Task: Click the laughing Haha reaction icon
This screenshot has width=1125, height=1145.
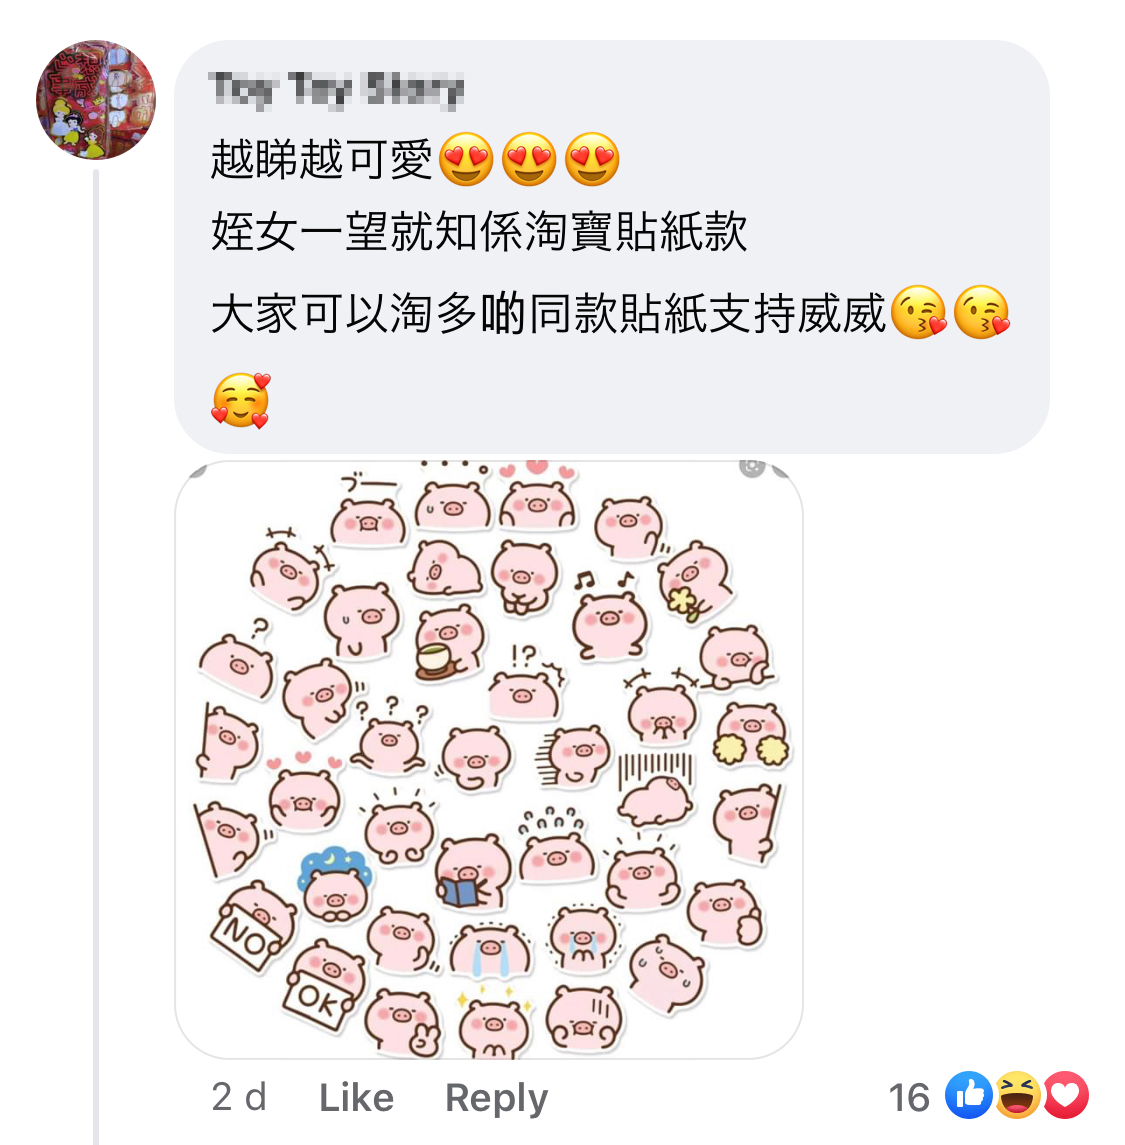Action: pyautogui.click(x=1018, y=1095)
